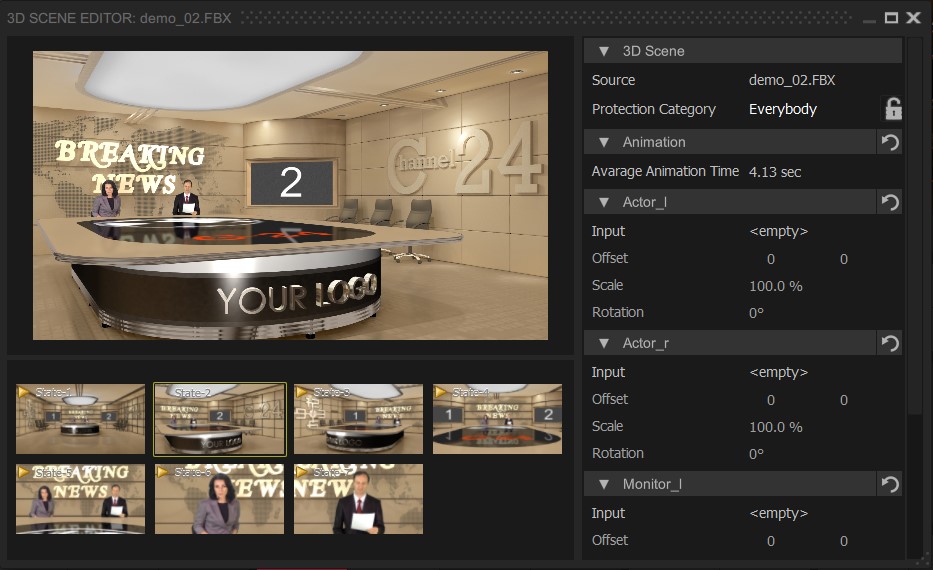Reset the Monitor_l section values
Screen dimensions: 933x570
click(x=890, y=484)
